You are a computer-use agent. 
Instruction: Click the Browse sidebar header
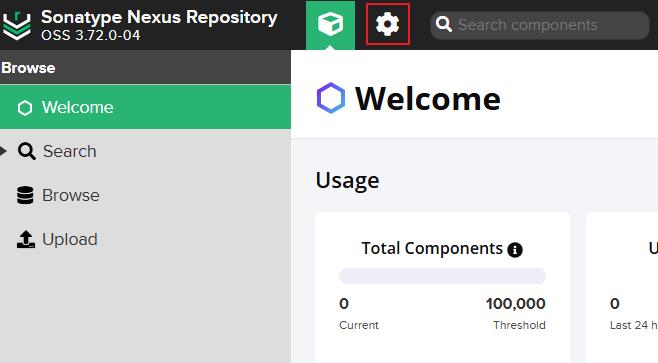(28, 68)
